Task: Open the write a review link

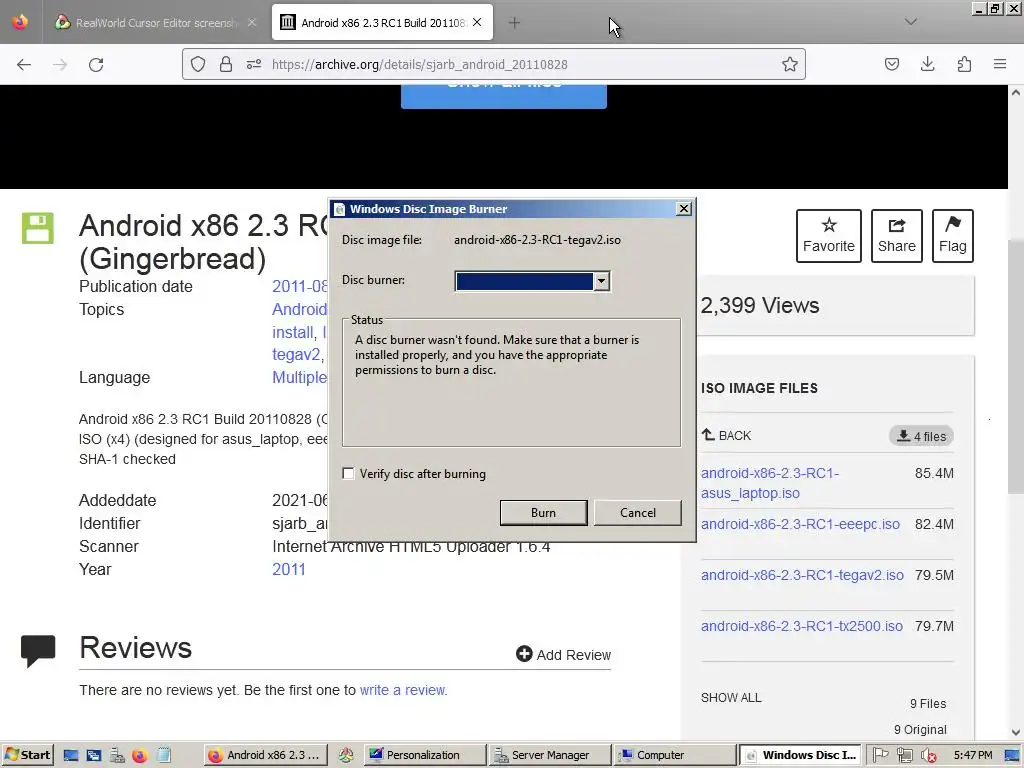Action: pyautogui.click(x=402, y=690)
